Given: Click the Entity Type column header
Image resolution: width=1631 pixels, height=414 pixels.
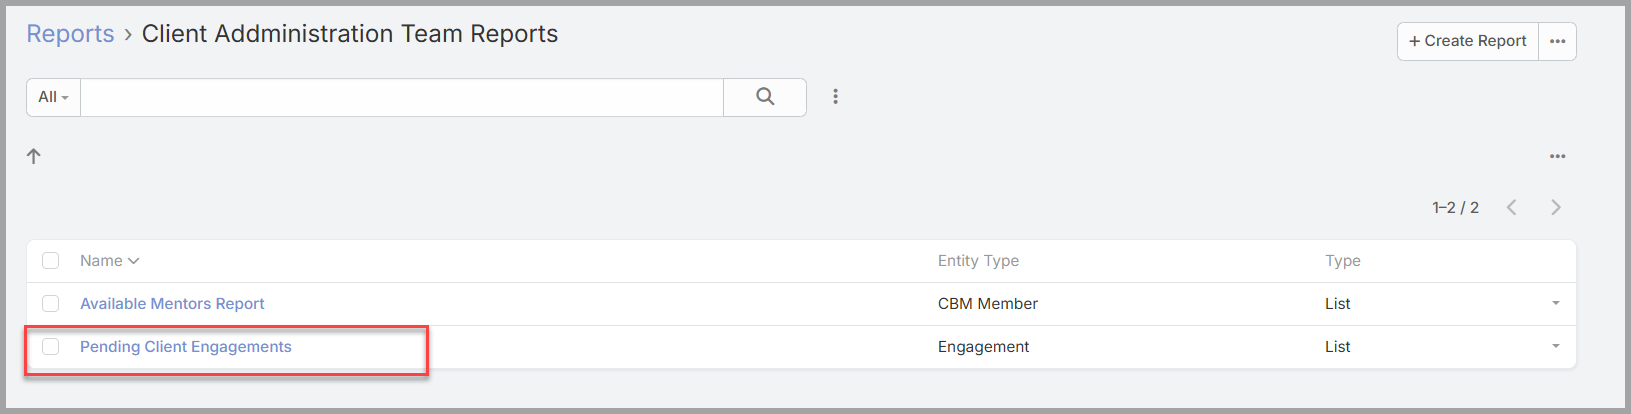Looking at the screenshot, I should click(x=978, y=261).
